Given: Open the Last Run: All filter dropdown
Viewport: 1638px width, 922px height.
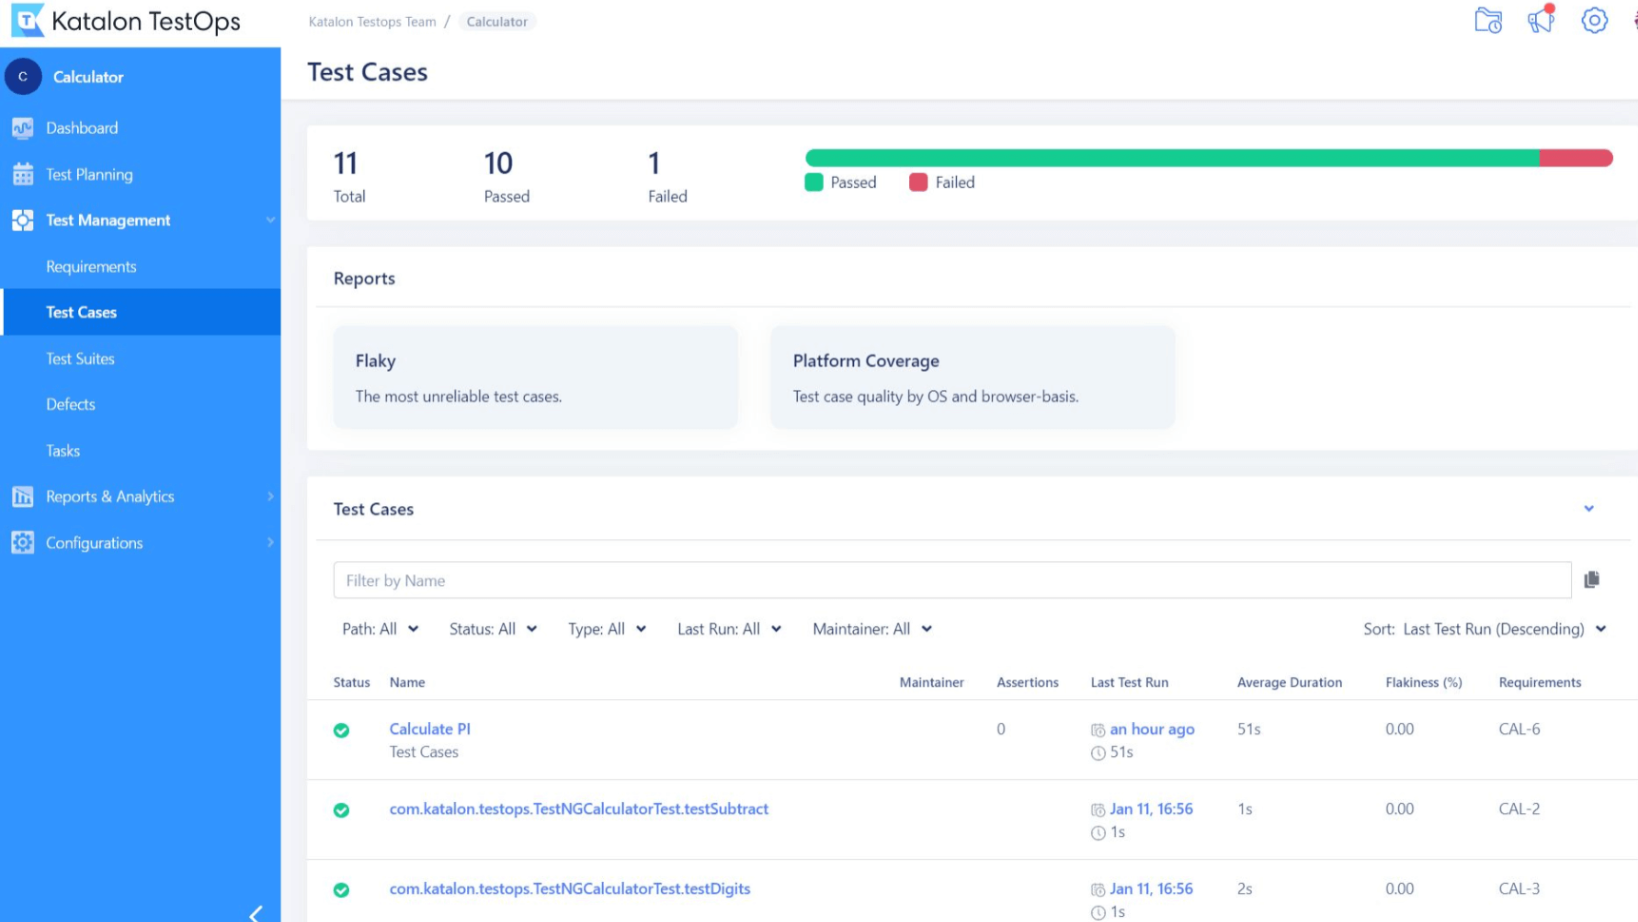Looking at the screenshot, I should (729, 629).
